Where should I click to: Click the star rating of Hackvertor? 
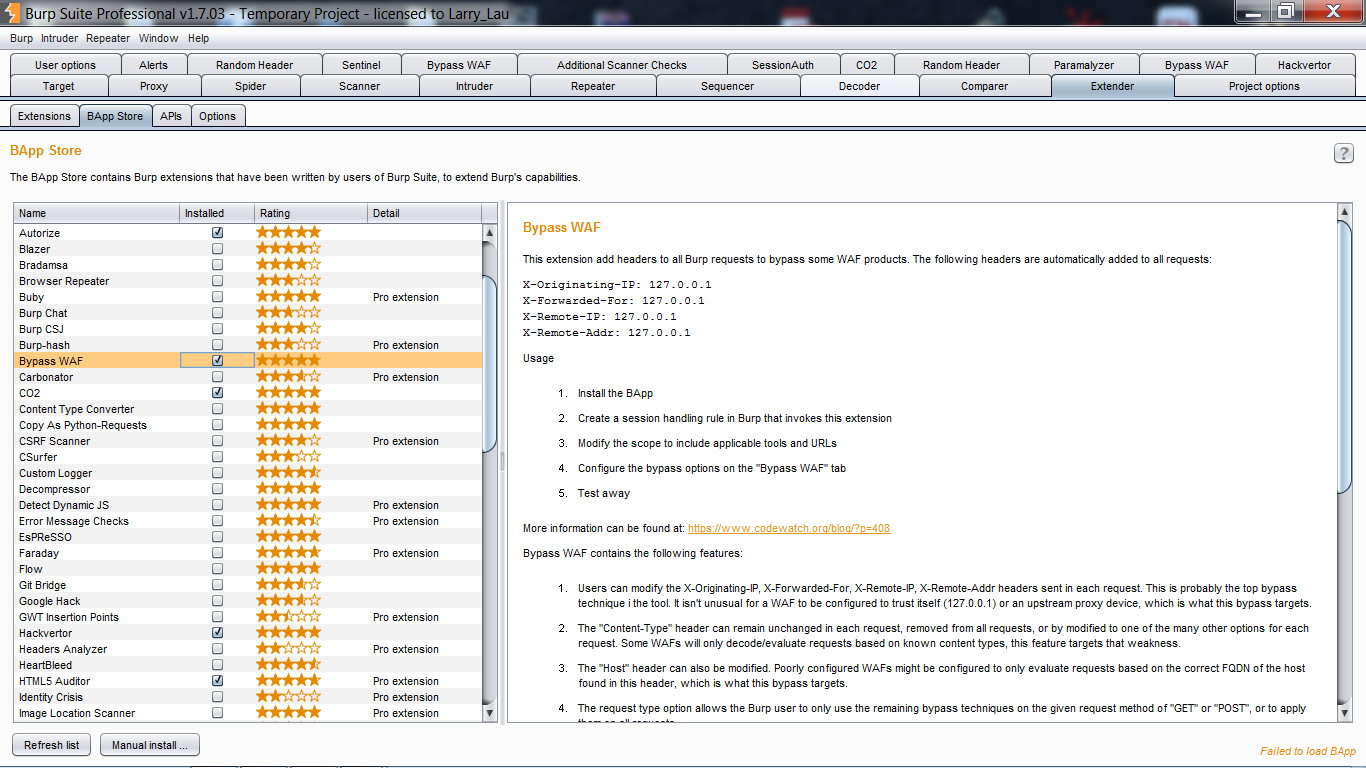288,633
